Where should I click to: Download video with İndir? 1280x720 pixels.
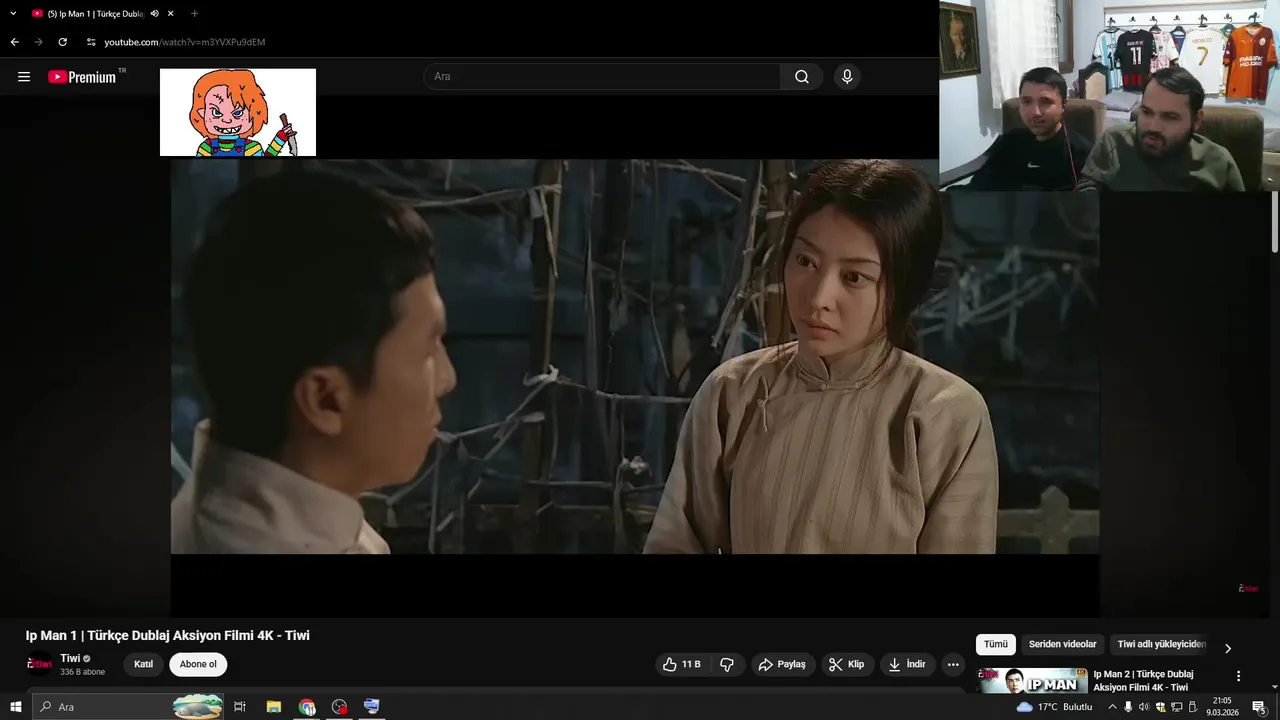coord(907,664)
